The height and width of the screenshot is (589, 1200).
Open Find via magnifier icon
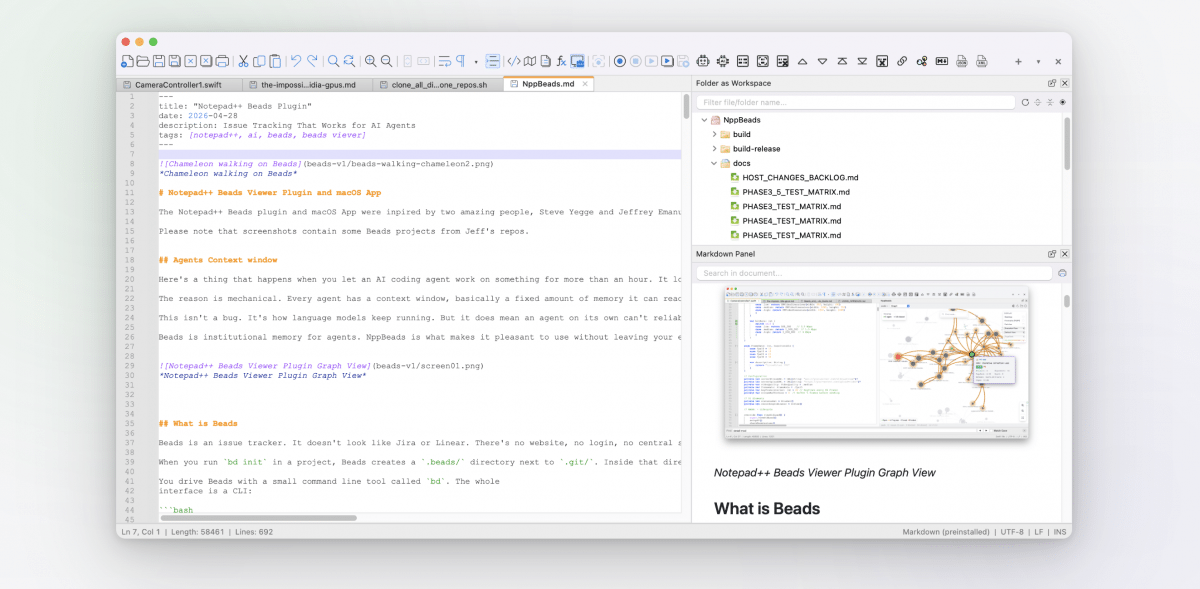(334, 61)
